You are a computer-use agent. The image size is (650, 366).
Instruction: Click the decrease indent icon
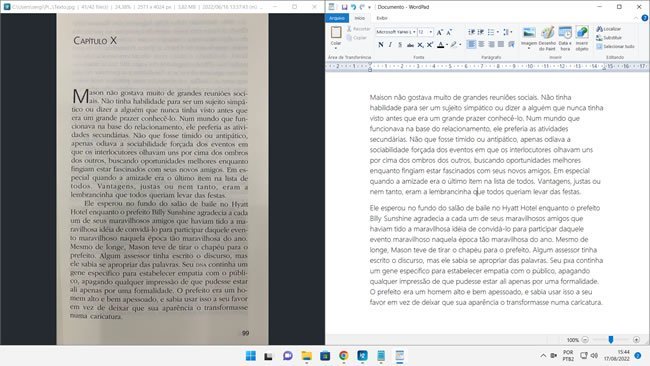click(471, 32)
